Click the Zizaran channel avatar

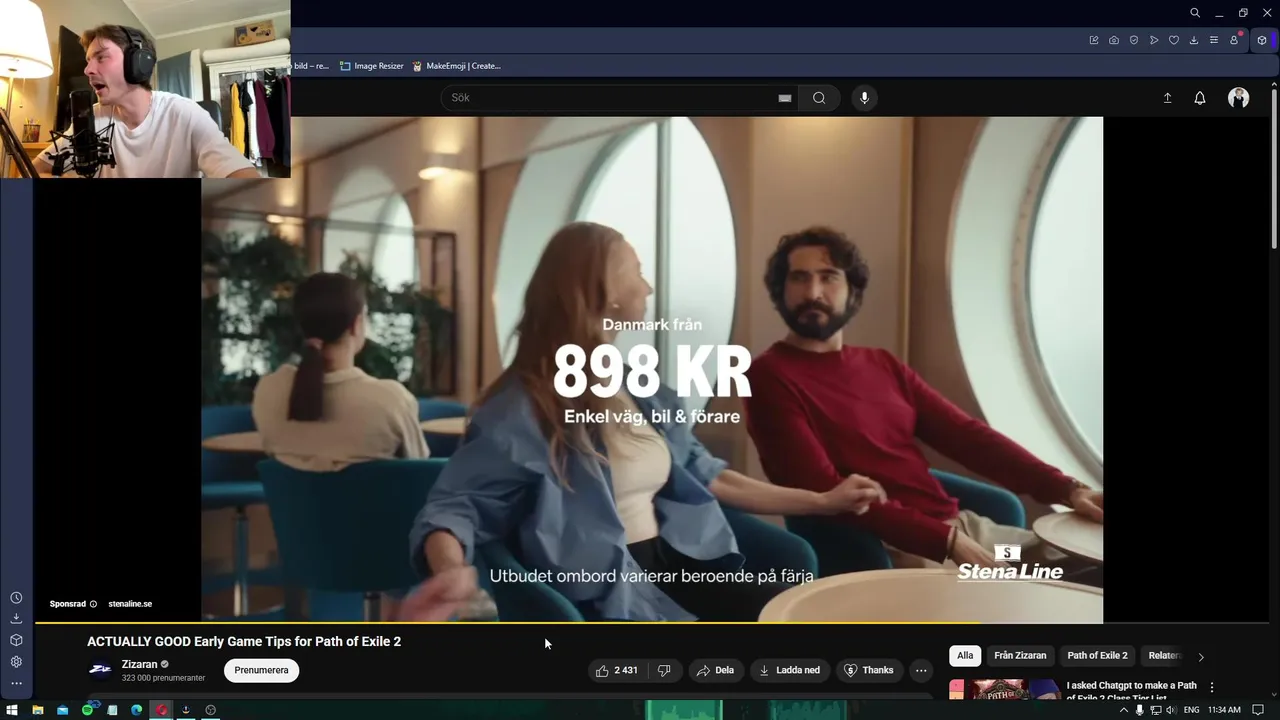click(x=100, y=670)
